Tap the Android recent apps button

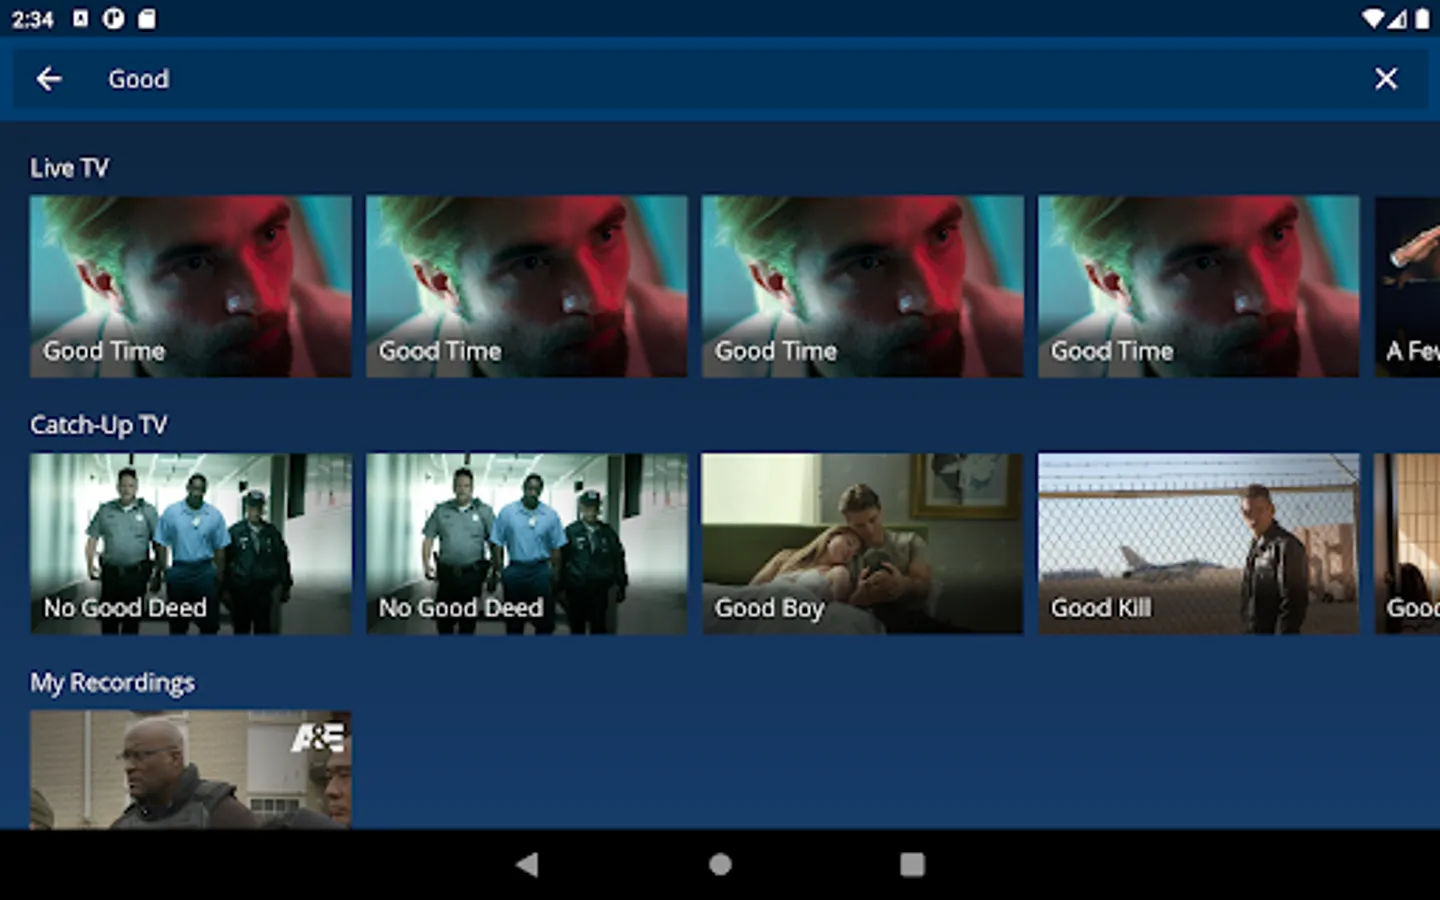912,864
